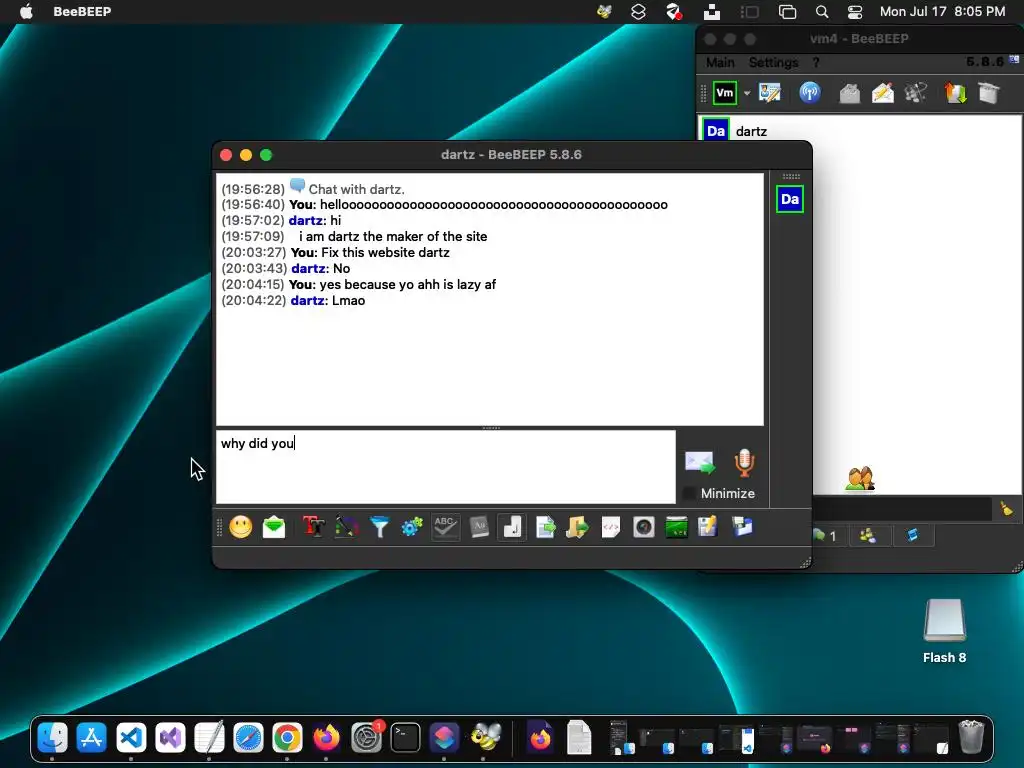1024x768 pixels.
Task: Open the BeeBEEP menu in macOS menu bar
Action: click(x=82, y=12)
